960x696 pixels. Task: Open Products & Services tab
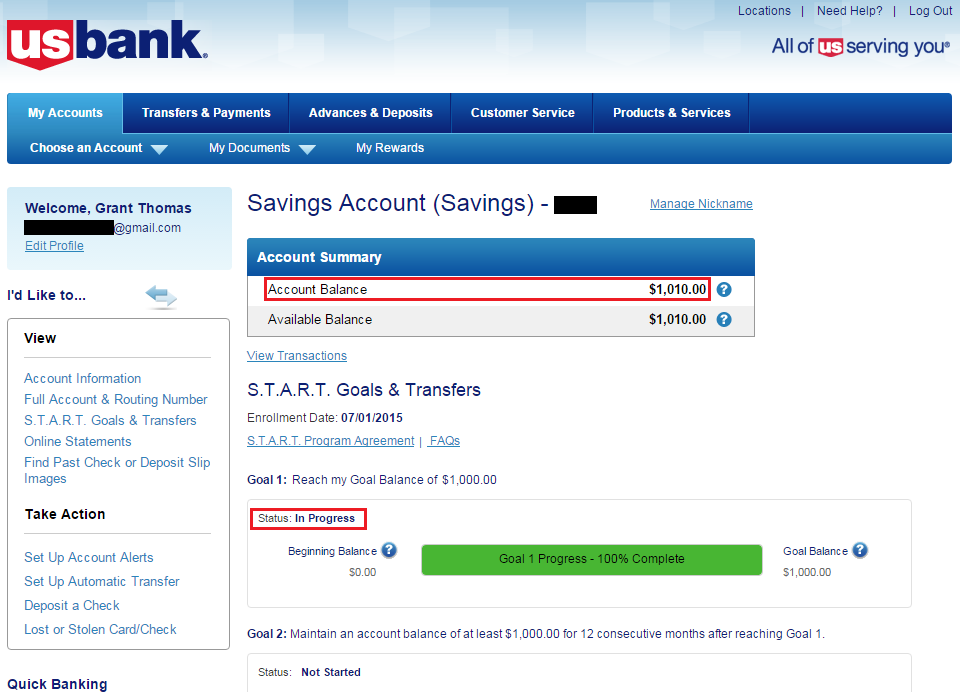click(x=672, y=113)
